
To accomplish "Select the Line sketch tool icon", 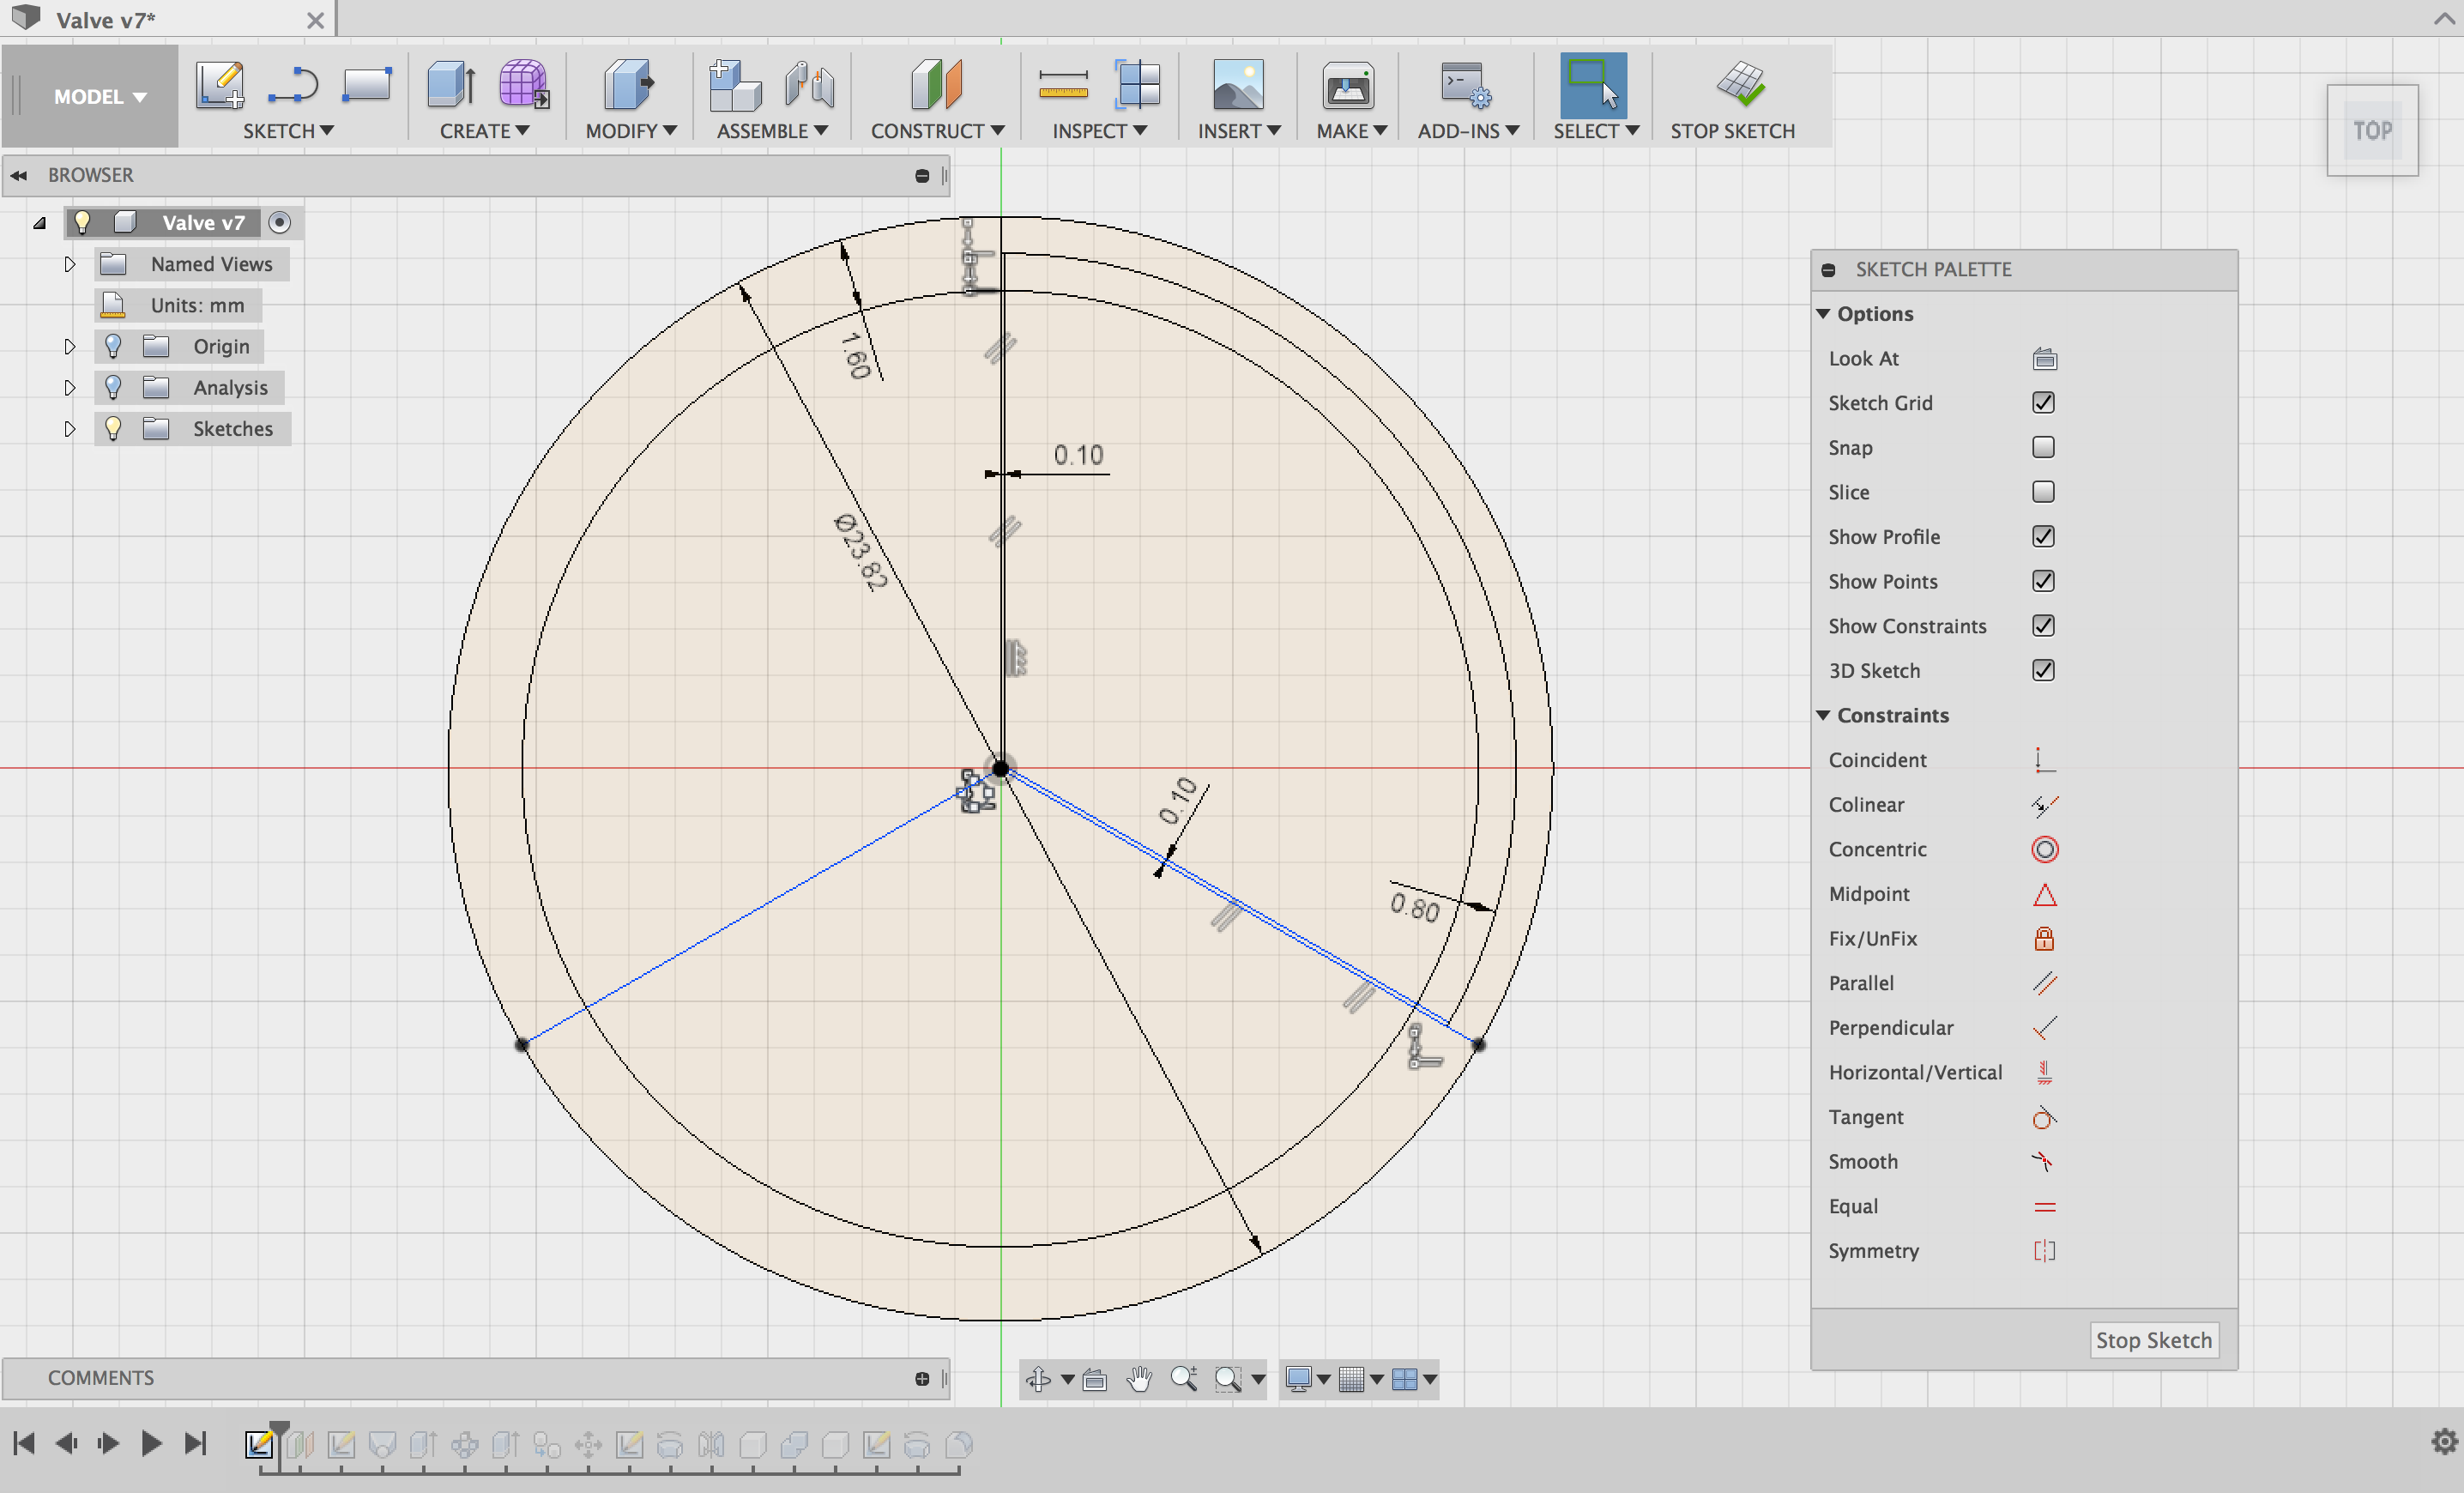I will click(293, 85).
